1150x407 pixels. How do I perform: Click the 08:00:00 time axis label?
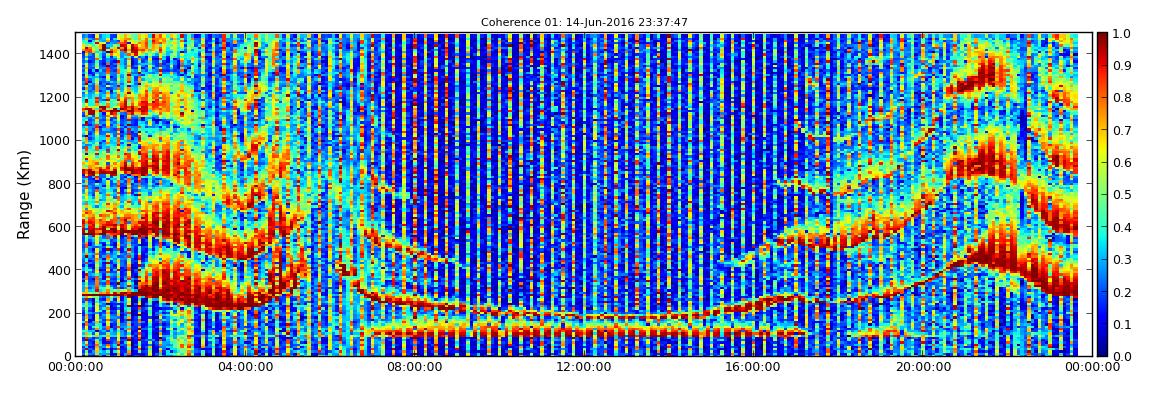[x=416, y=367]
